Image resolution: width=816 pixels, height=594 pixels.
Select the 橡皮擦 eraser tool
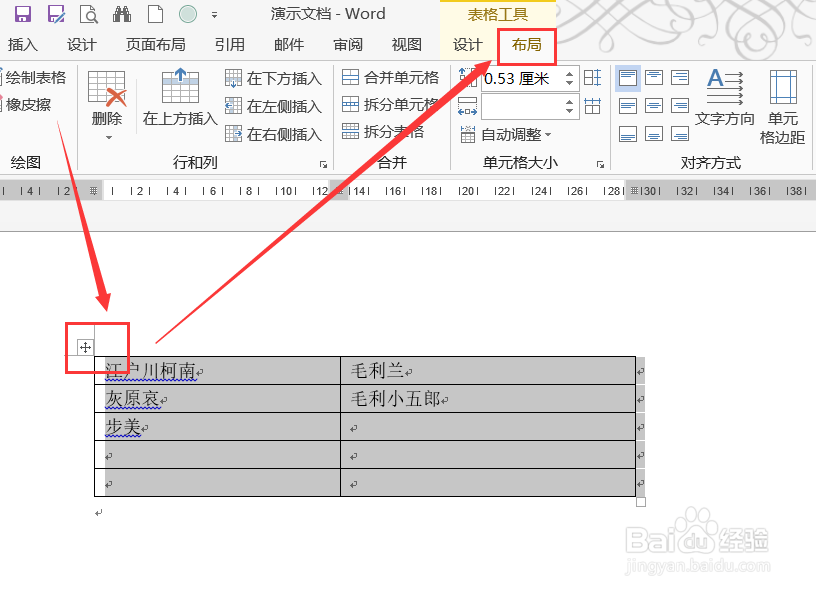tap(26, 105)
